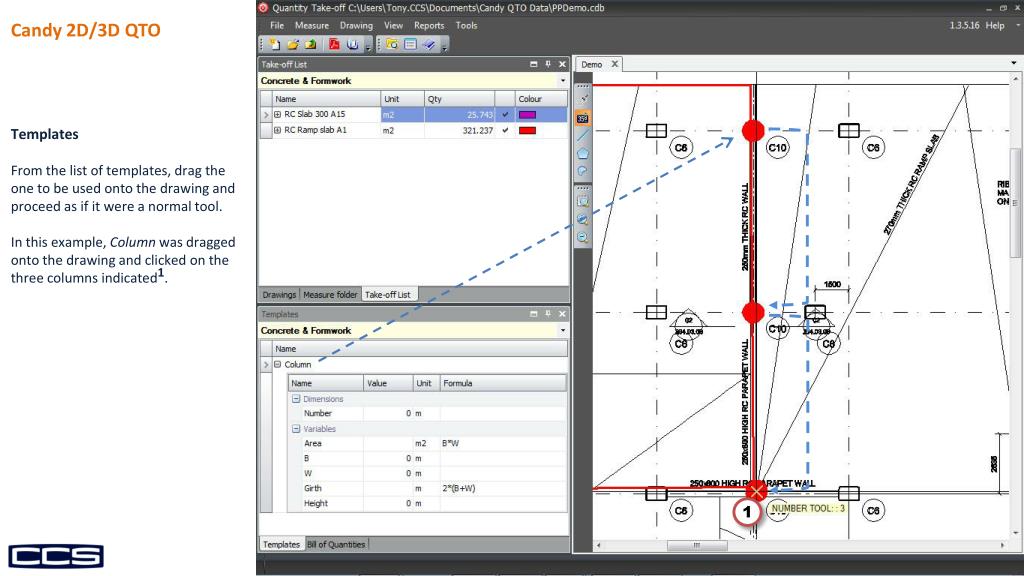Open Concrete & Formwork dropdown in Templates
The image size is (1024, 576).
[563, 330]
